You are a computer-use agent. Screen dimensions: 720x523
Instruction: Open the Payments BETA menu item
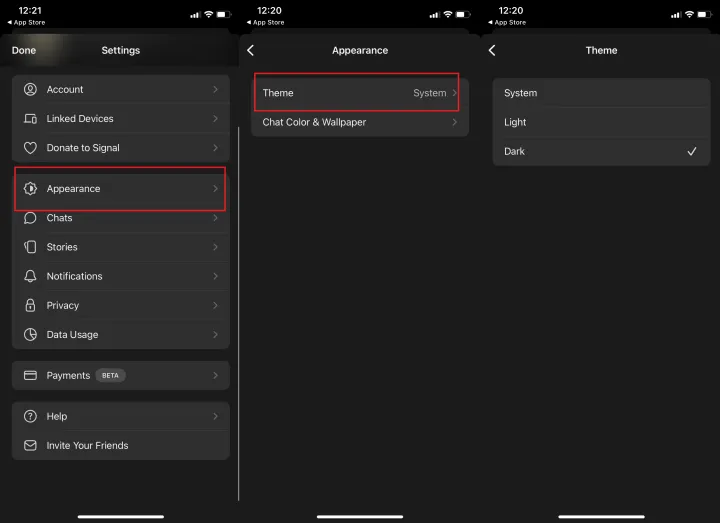click(x=120, y=376)
